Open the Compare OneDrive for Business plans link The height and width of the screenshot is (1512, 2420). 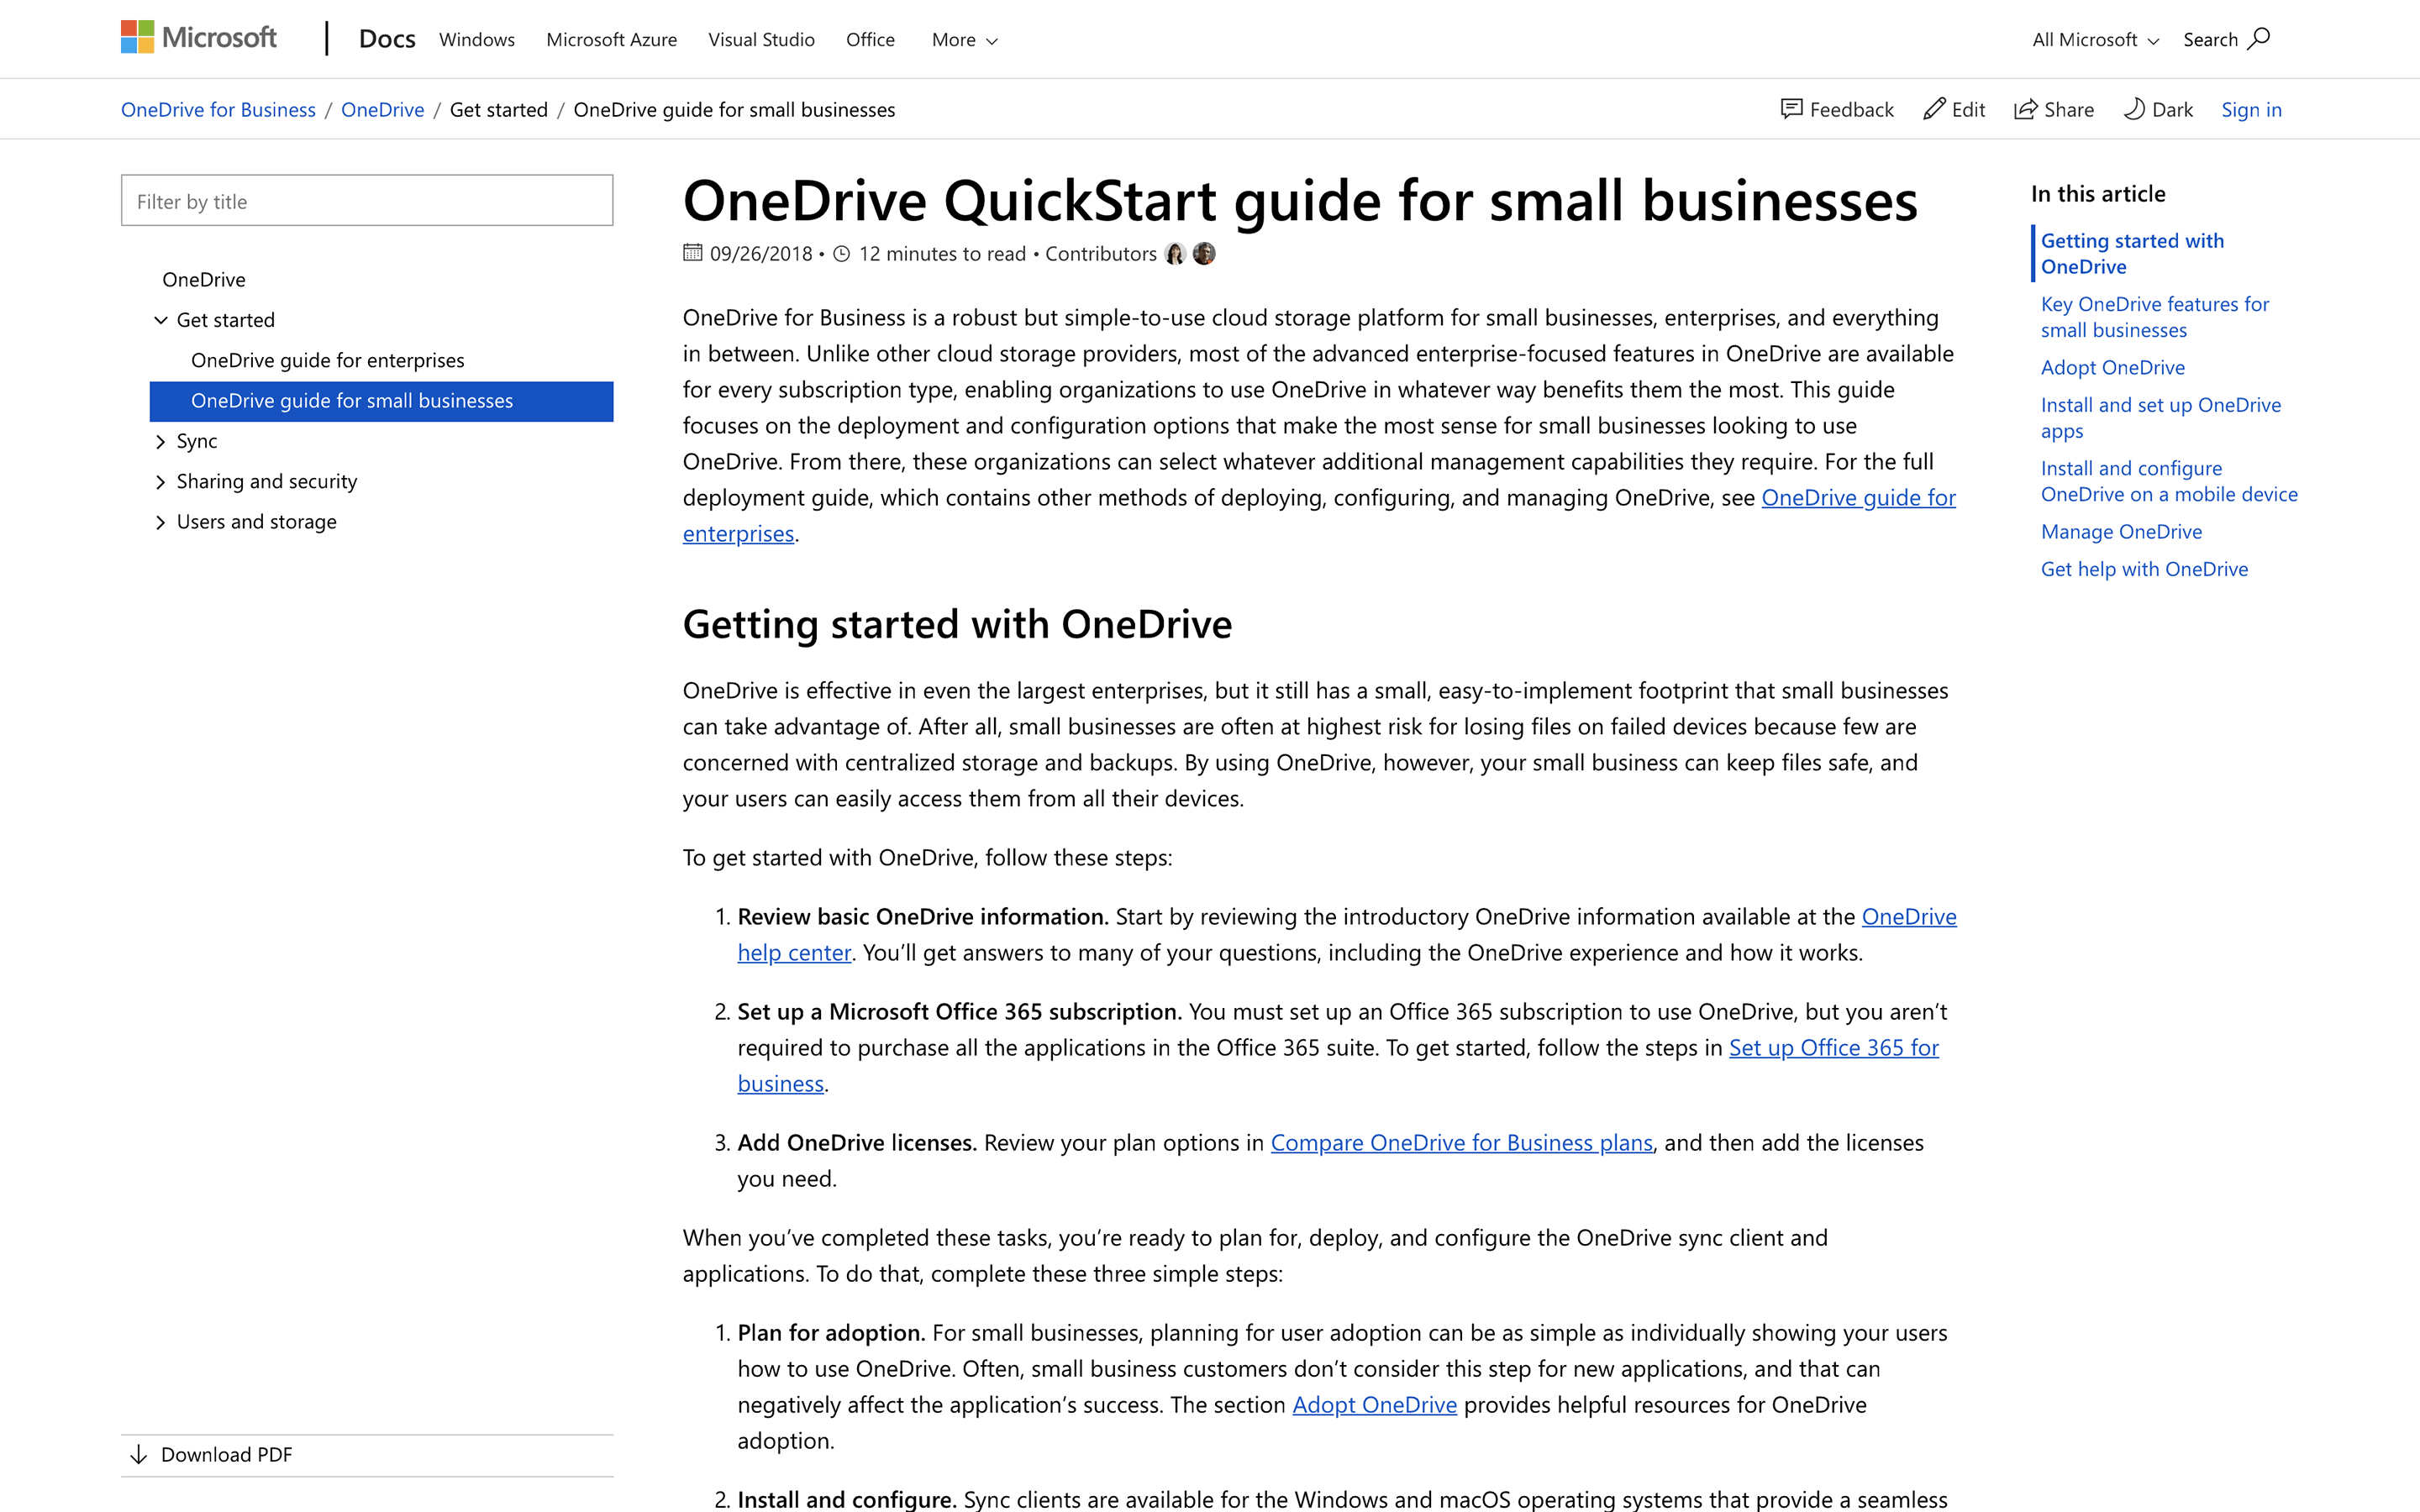1462,1141
